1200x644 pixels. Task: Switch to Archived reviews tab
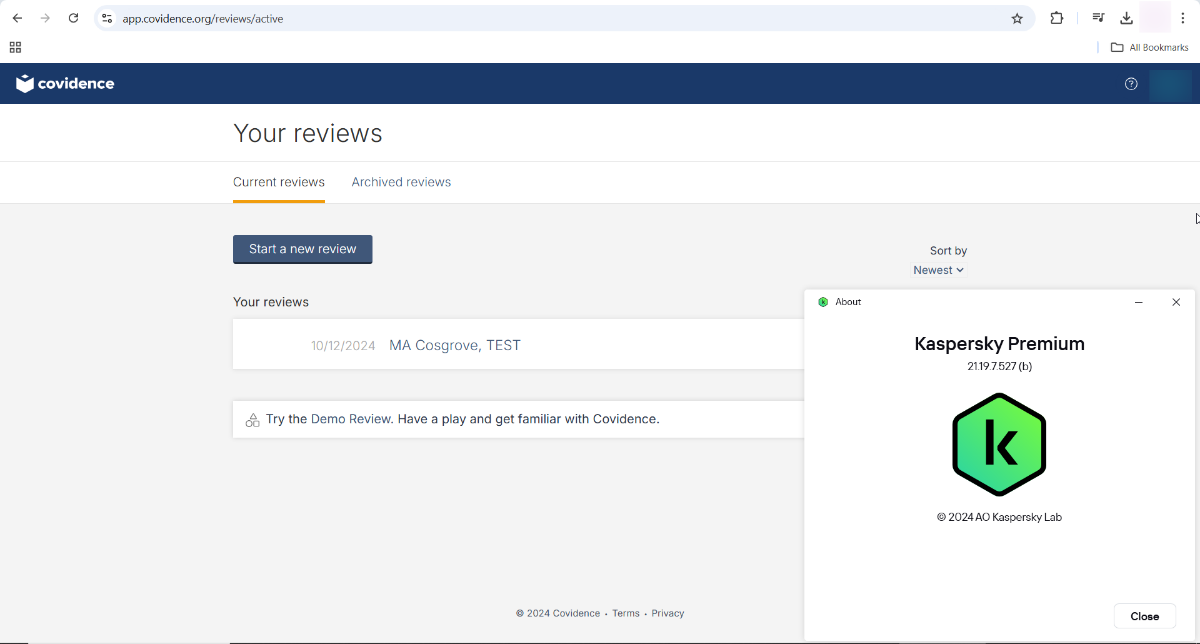401,182
